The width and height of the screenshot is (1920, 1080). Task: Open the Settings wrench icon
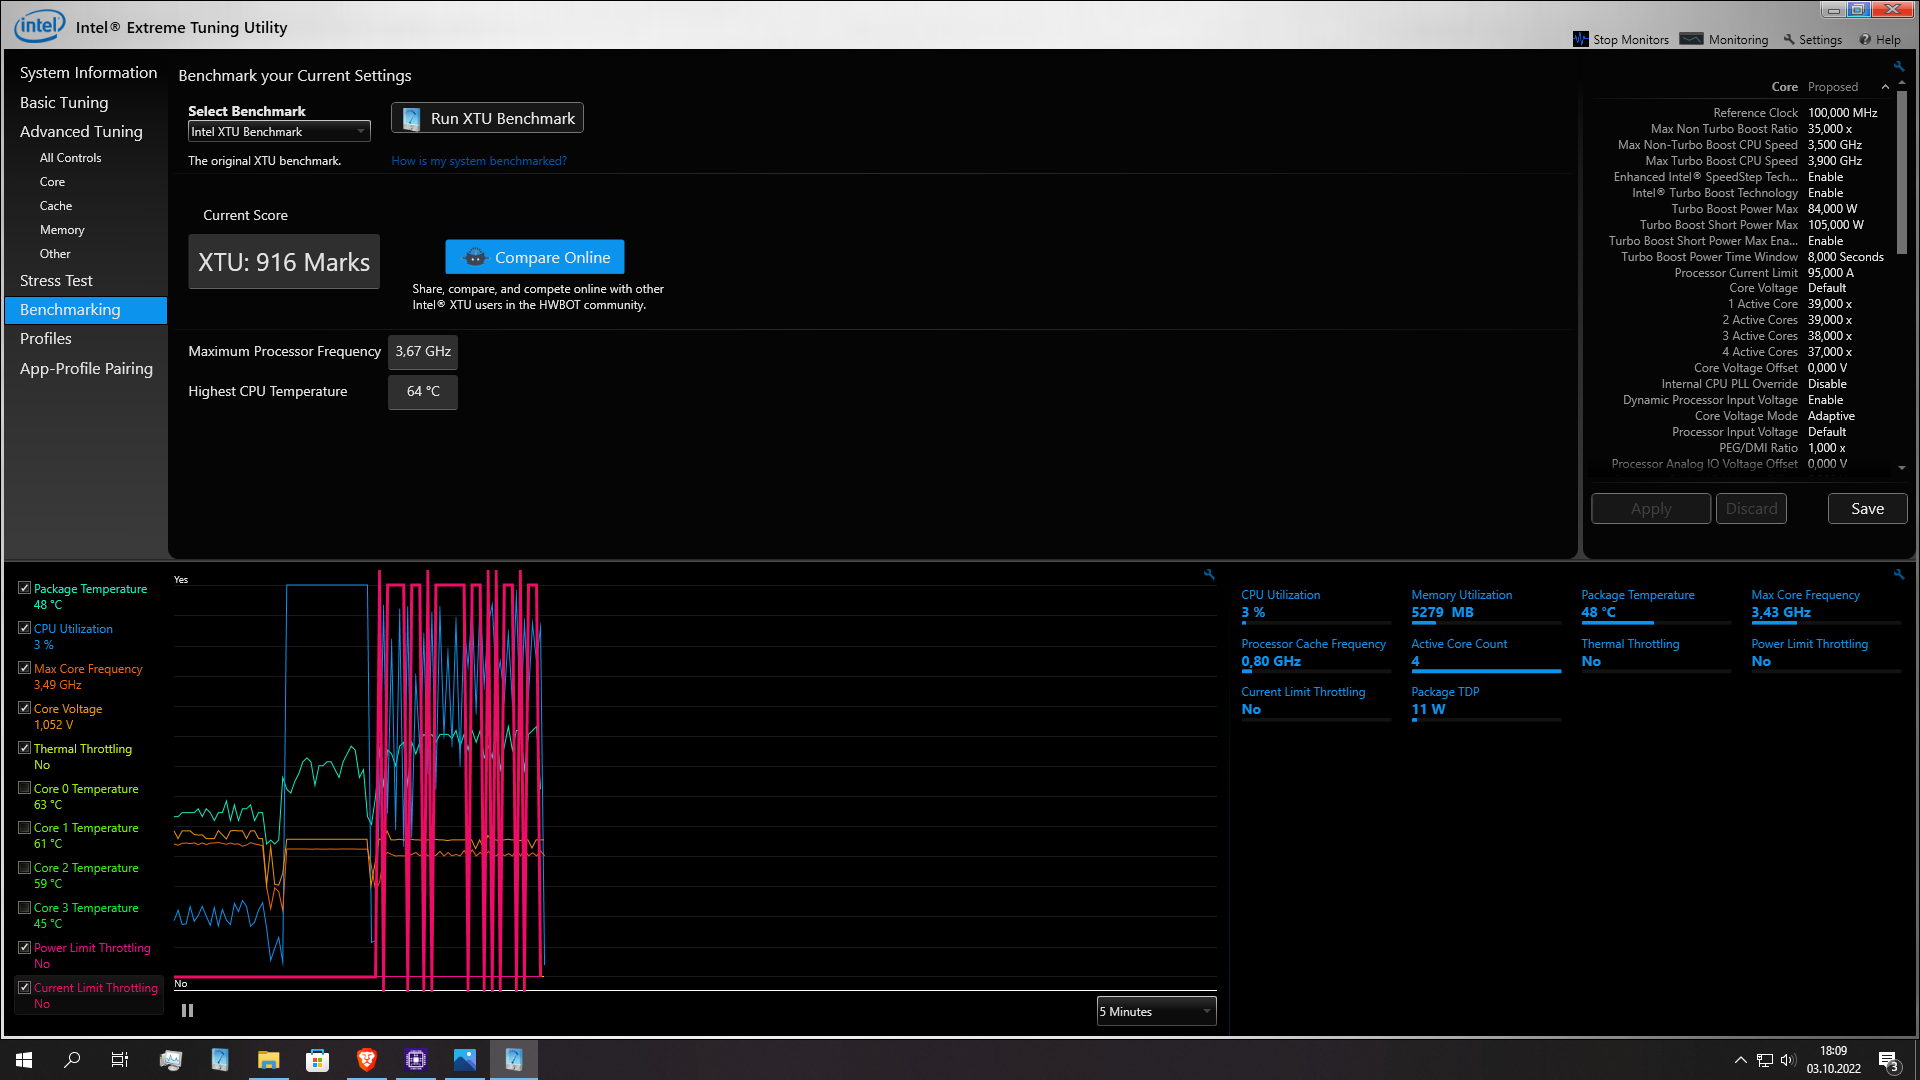[x=1789, y=40]
